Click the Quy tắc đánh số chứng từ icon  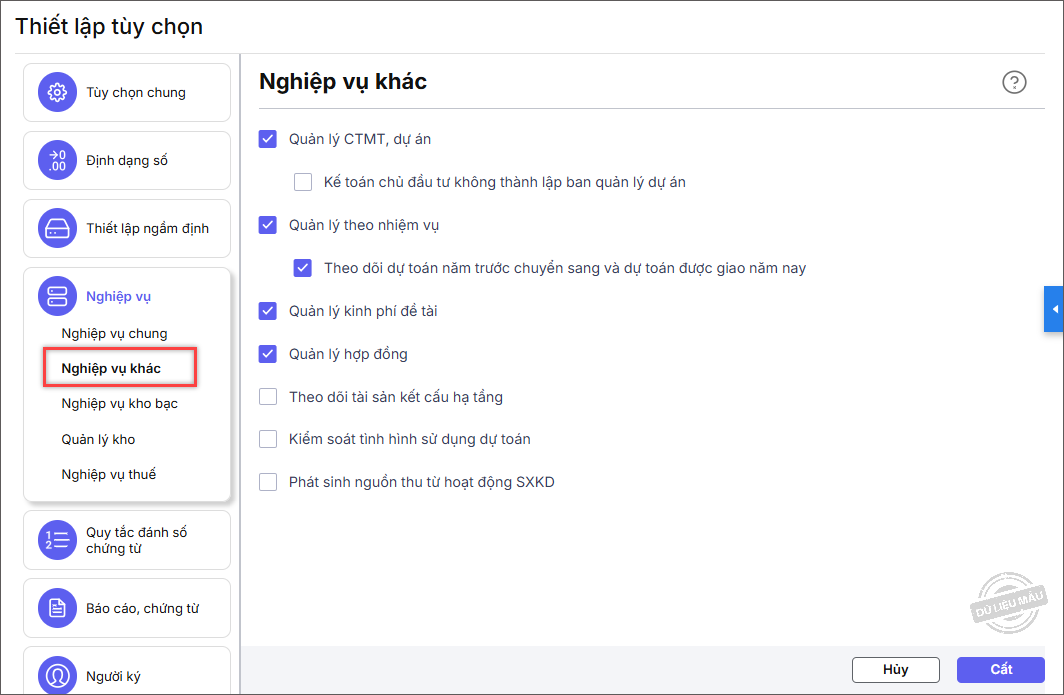(x=57, y=540)
